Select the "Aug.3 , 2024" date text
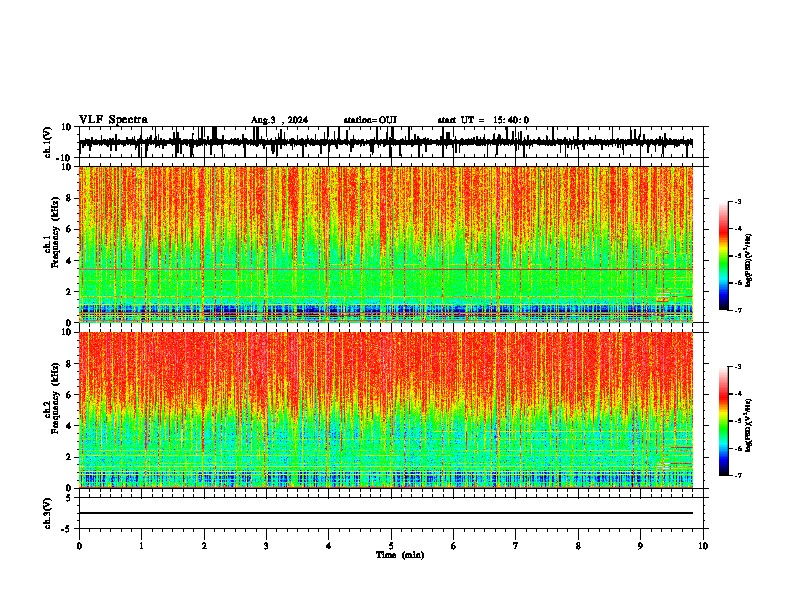Viewport: 792px width, 612px height. point(279,120)
